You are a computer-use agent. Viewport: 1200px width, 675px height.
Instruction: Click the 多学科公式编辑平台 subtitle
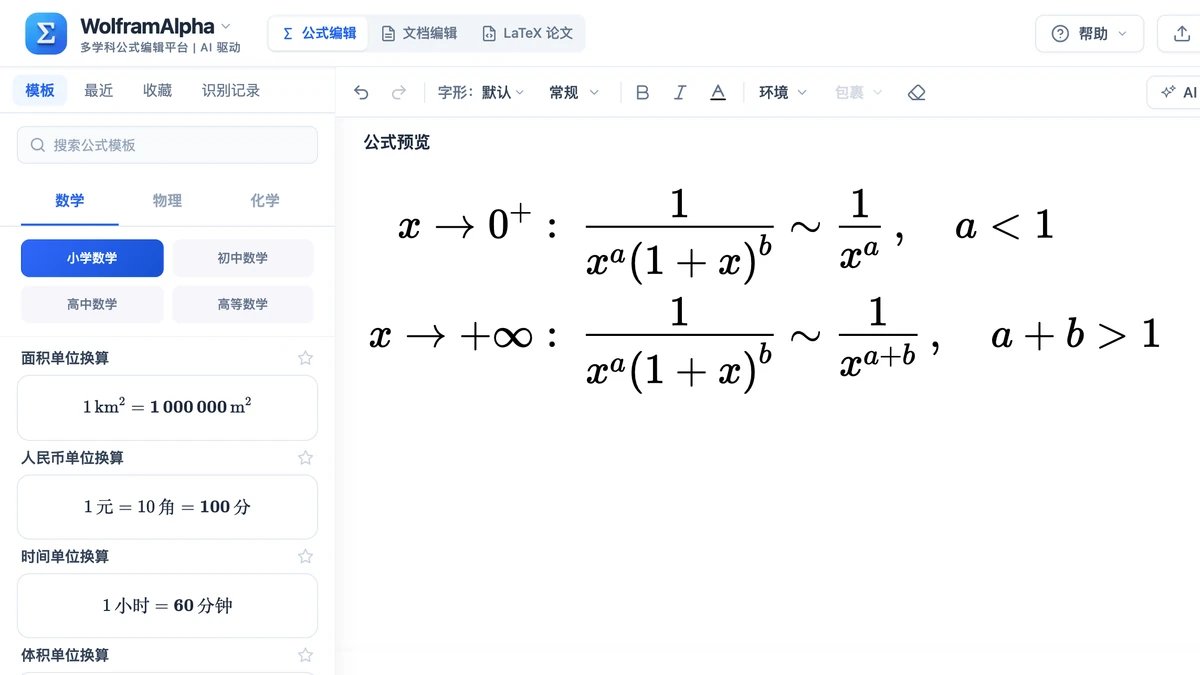click(x=134, y=47)
